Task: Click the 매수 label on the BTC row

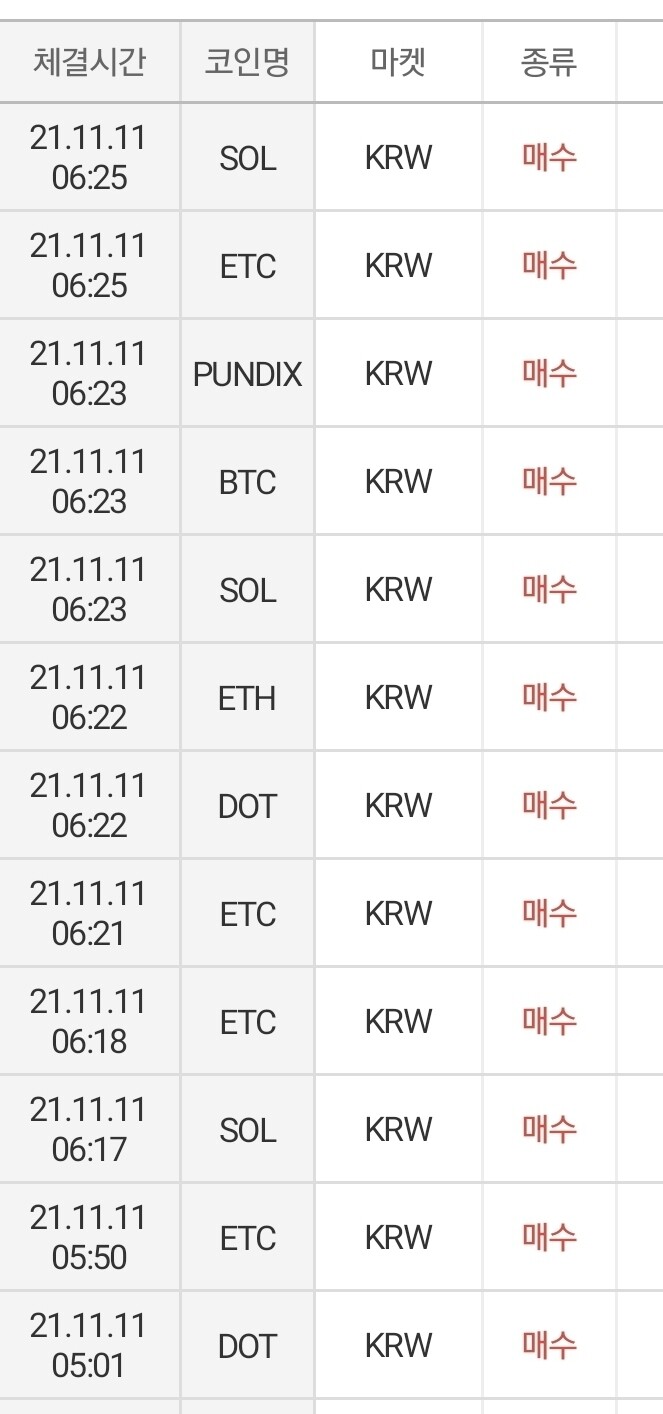Action: [548, 481]
